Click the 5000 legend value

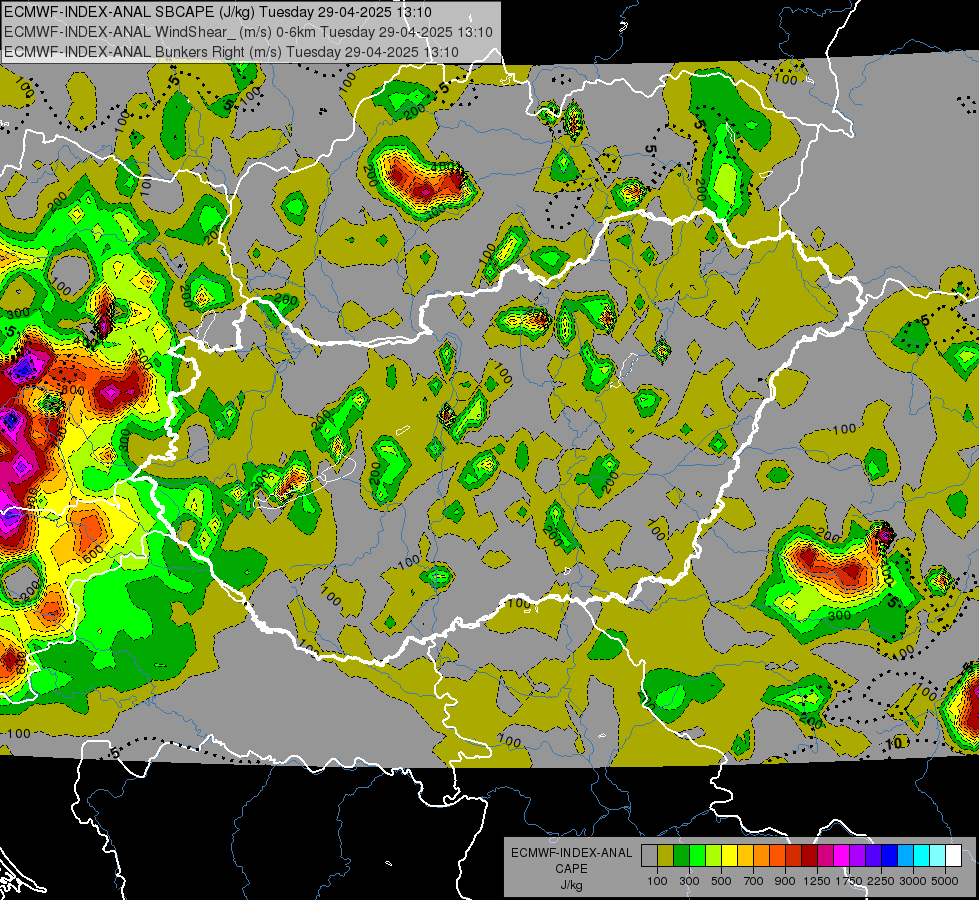(945, 881)
